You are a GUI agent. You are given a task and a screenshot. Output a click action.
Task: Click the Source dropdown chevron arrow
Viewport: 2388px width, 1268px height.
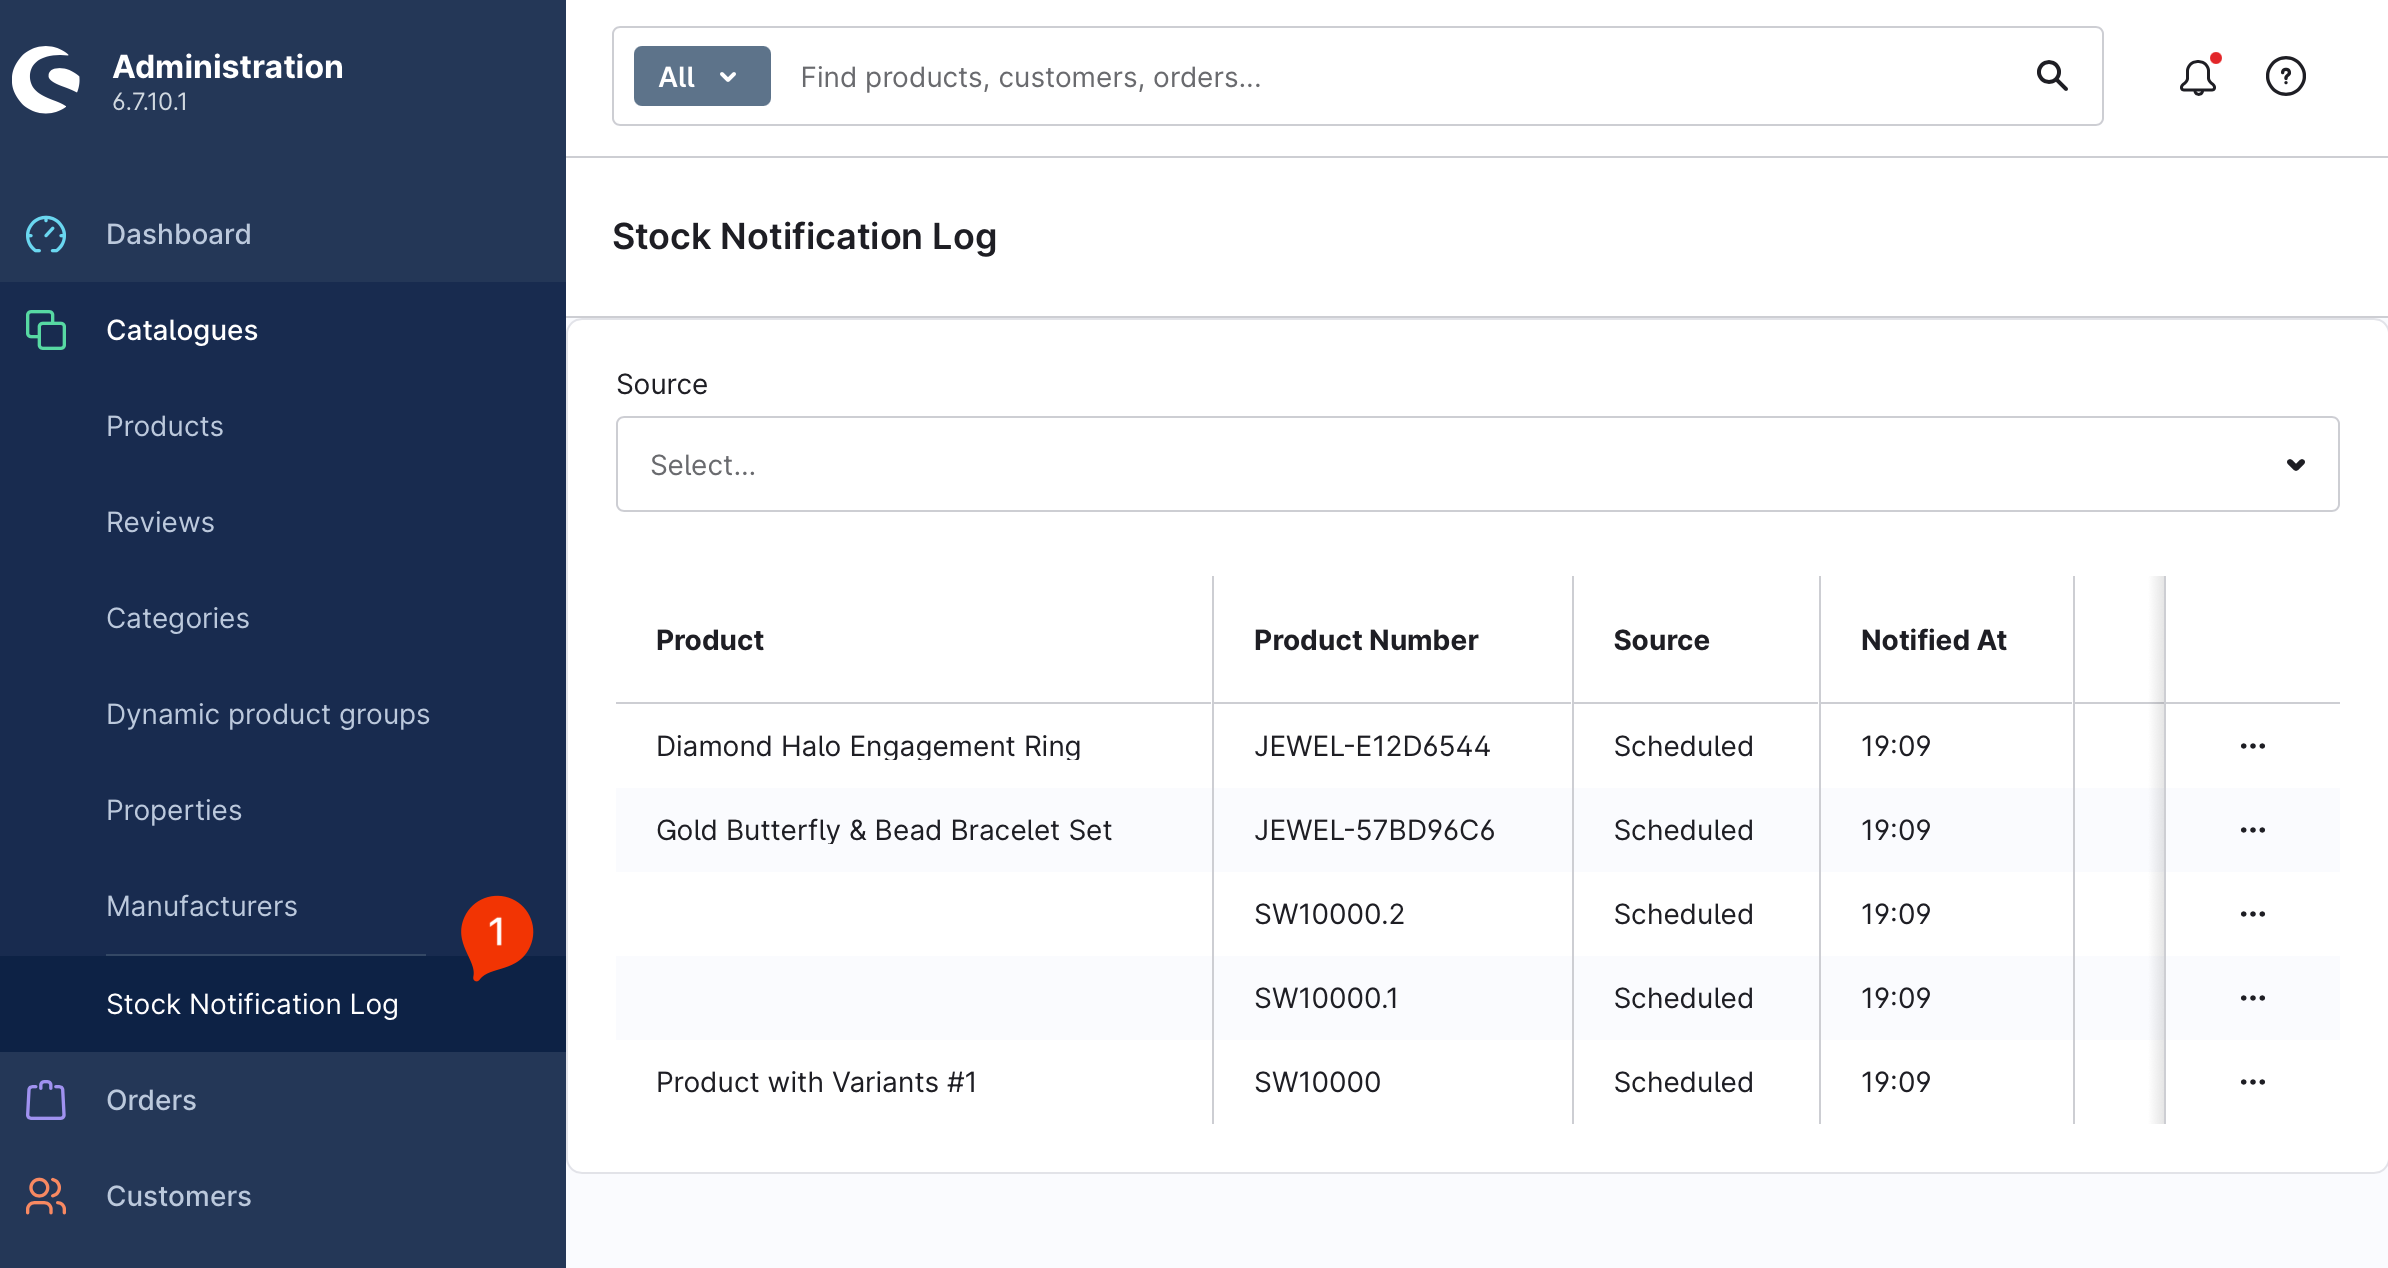pos(2296,465)
